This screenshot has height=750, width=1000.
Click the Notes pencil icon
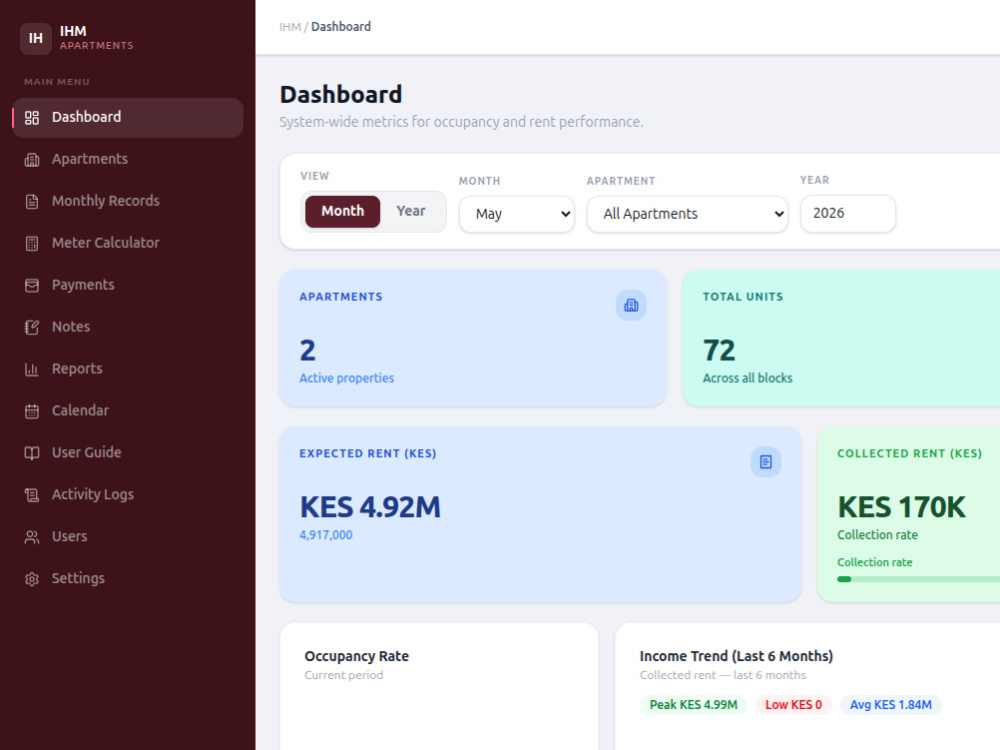(x=32, y=327)
